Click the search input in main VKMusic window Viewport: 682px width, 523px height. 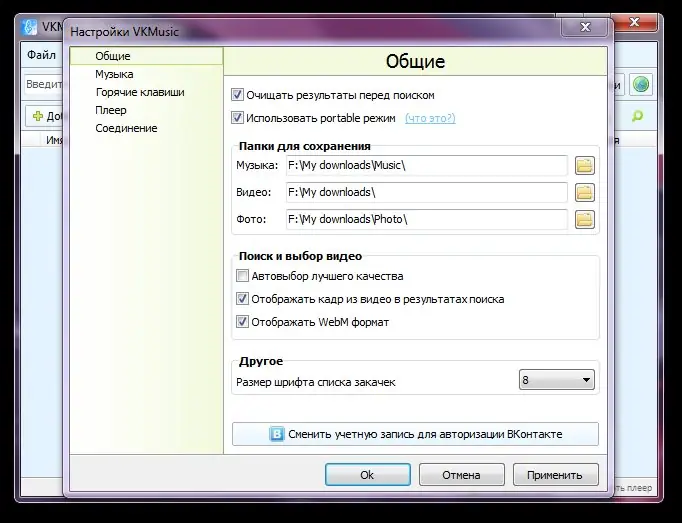pos(43,84)
